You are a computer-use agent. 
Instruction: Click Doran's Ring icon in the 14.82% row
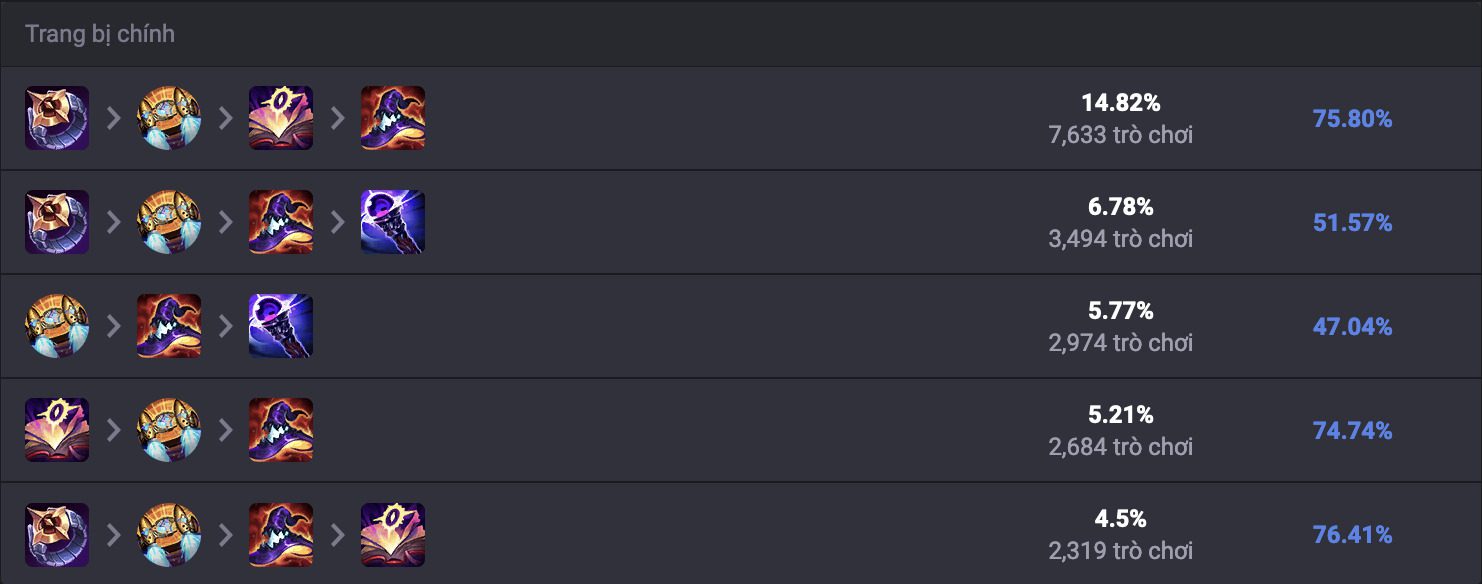coord(57,118)
